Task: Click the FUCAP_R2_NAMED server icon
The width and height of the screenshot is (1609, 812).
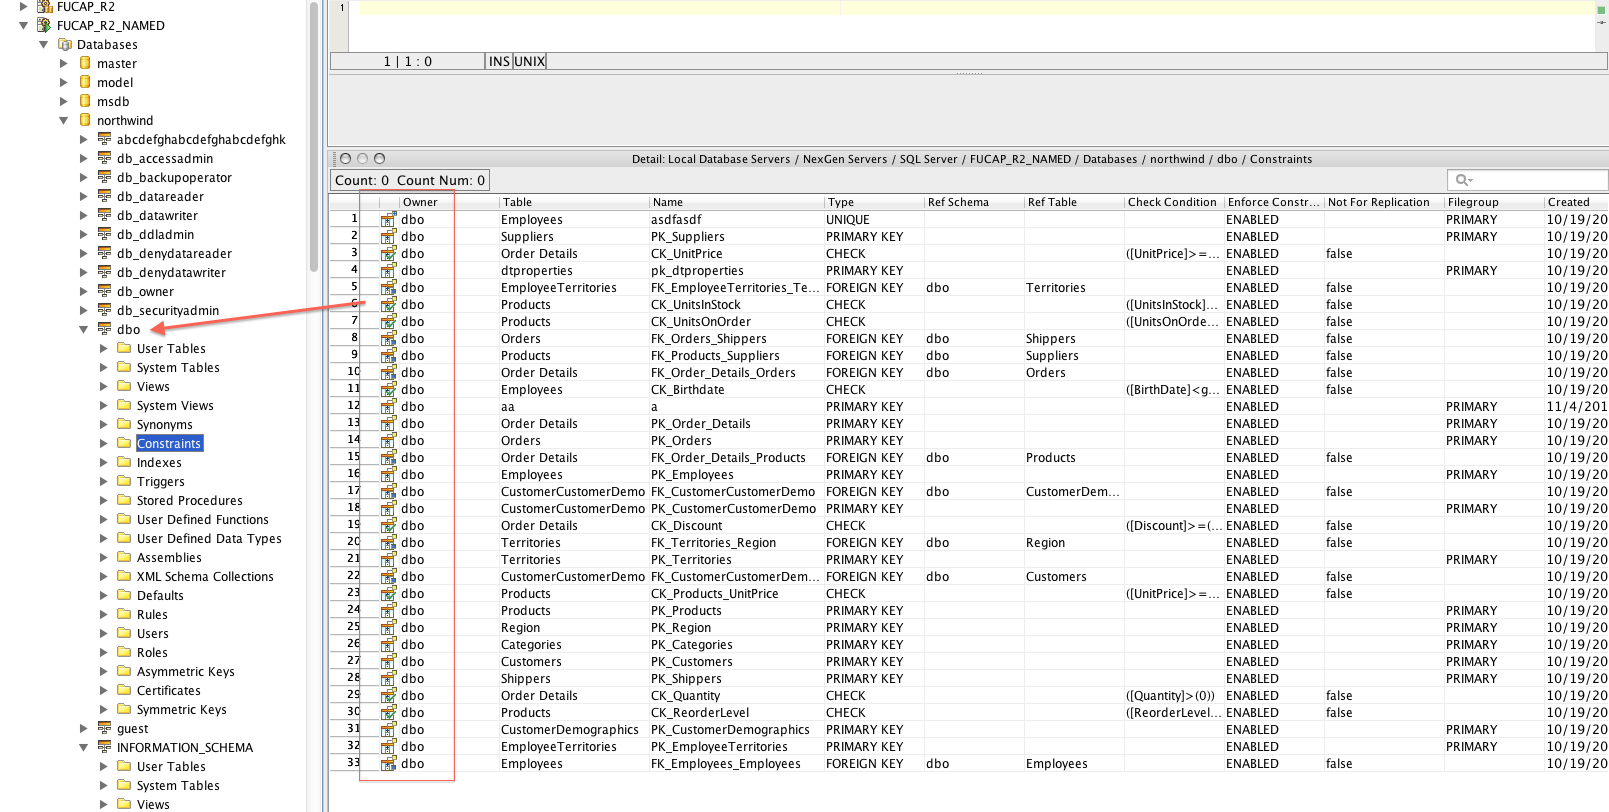Action: (x=44, y=25)
